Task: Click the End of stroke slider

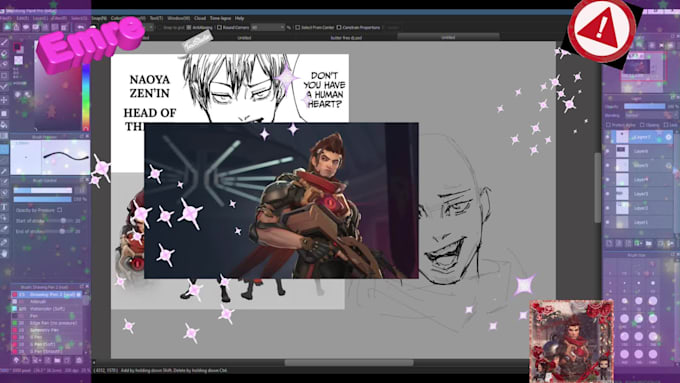Action: coord(60,232)
